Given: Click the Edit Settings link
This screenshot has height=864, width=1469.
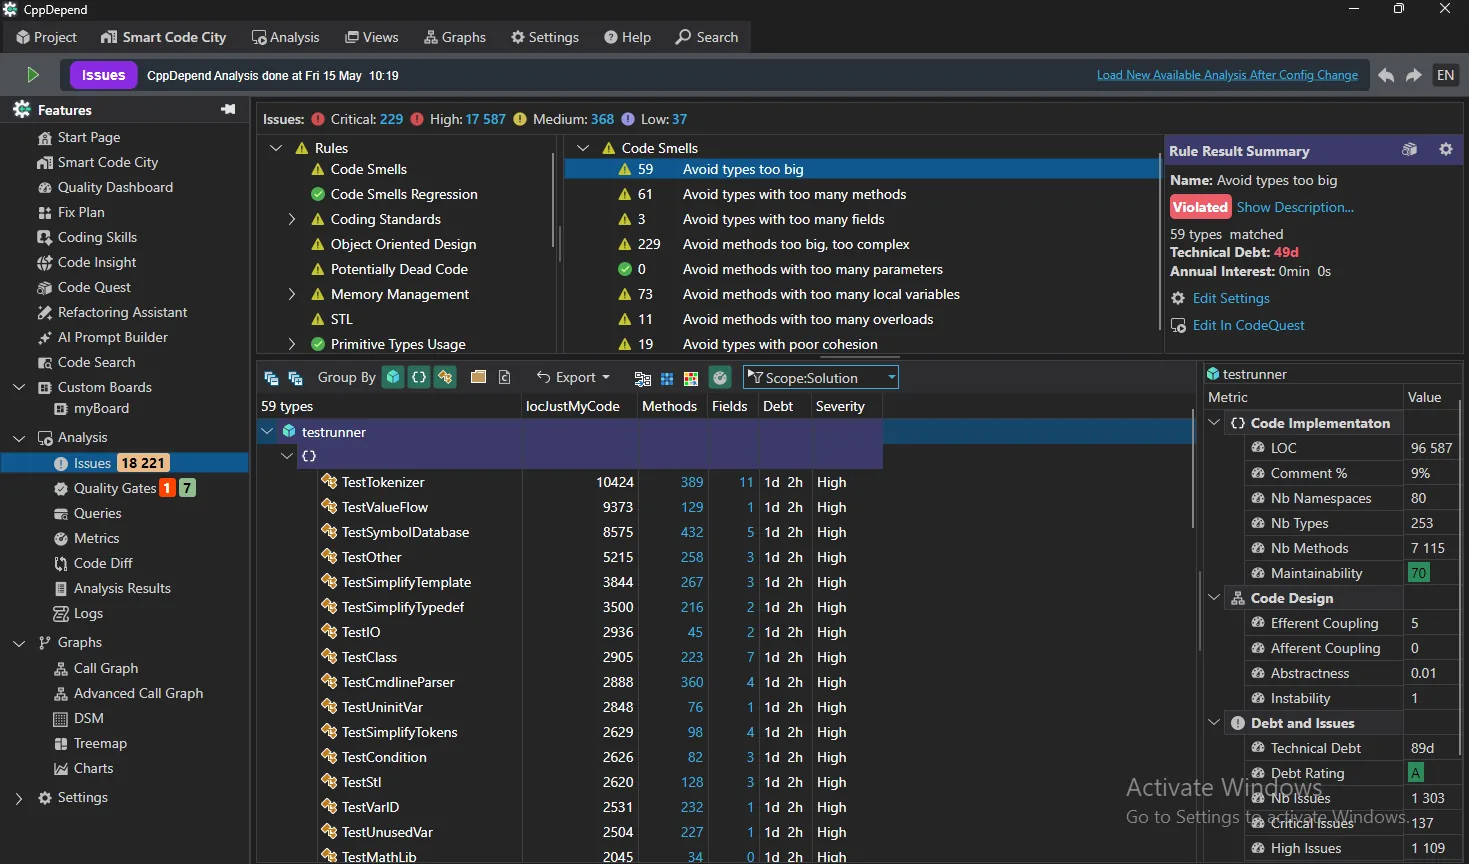Looking at the screenshot, I should click(1231, 298).
